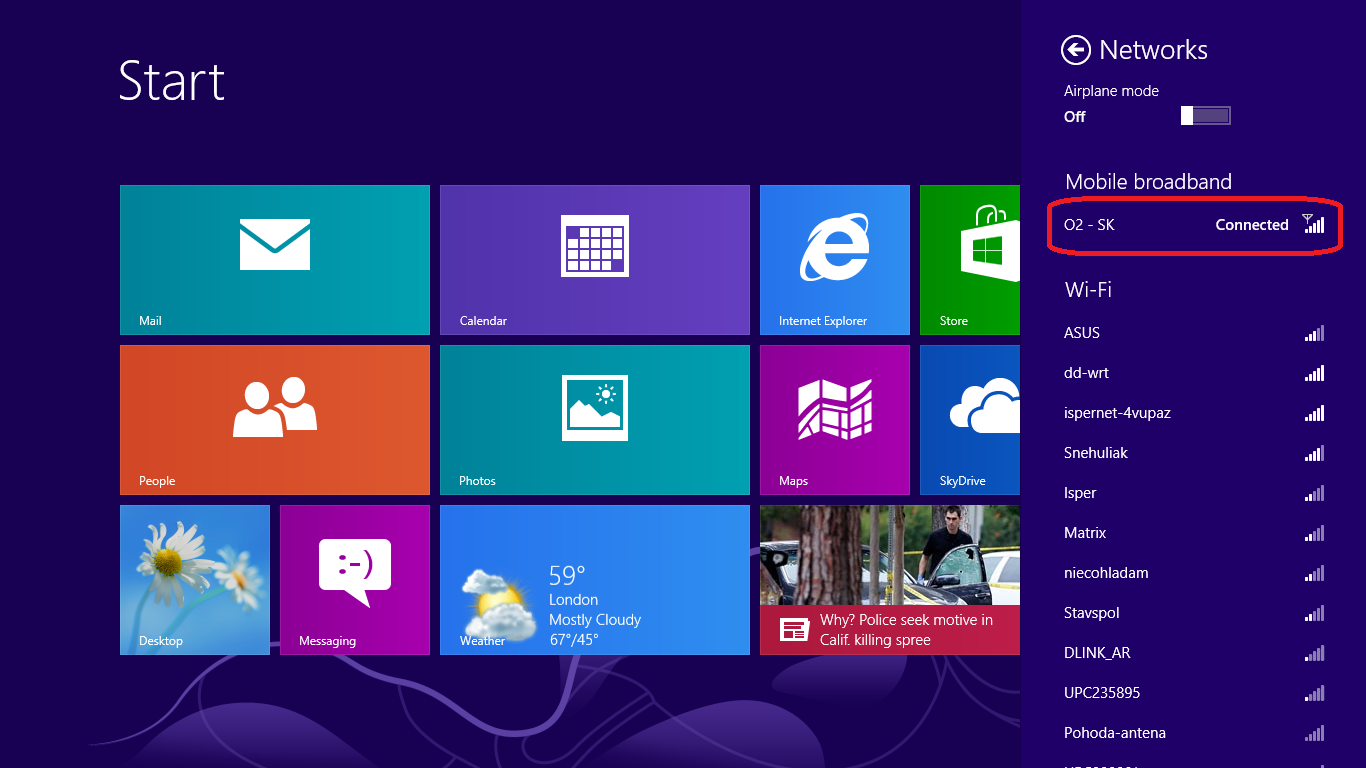Viewport: 1366px width, 768px height.
Task: Open the Store tile
Action: tap(970, 260)
